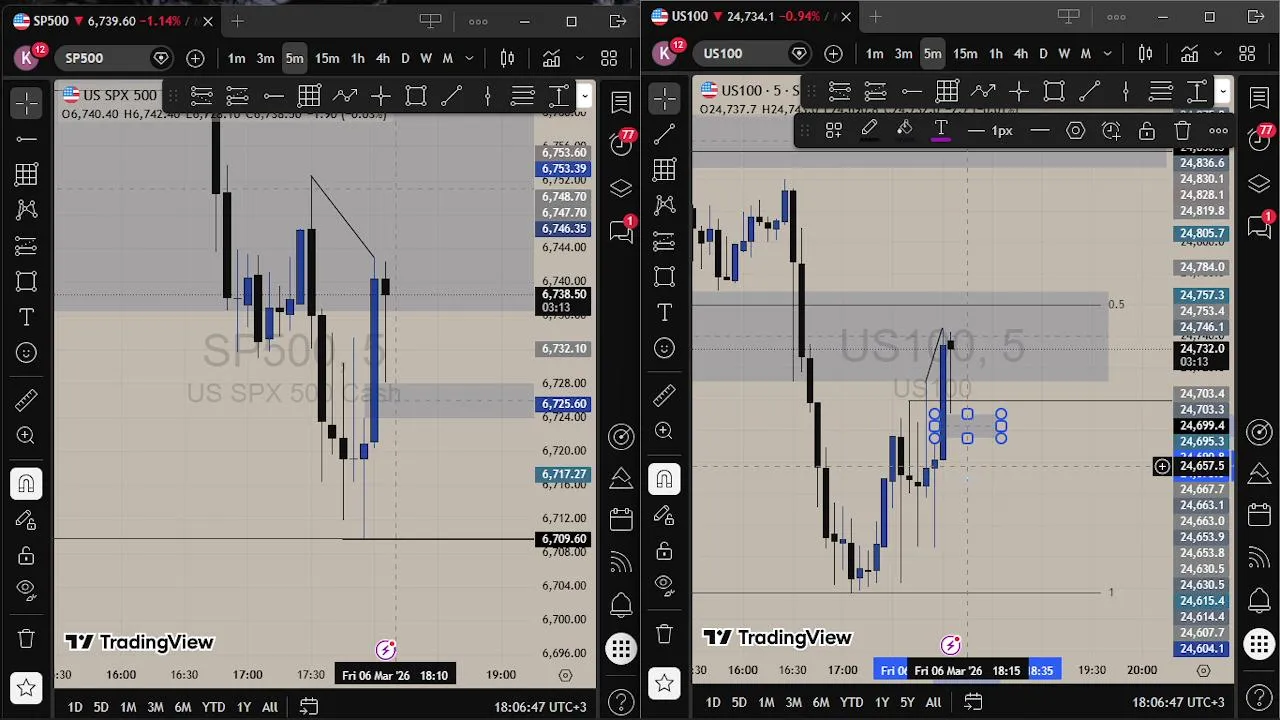The height and width of the screenshot is (720, 1280).
Task: Open background fill color in floating toolbar
Action: point(905,130)
